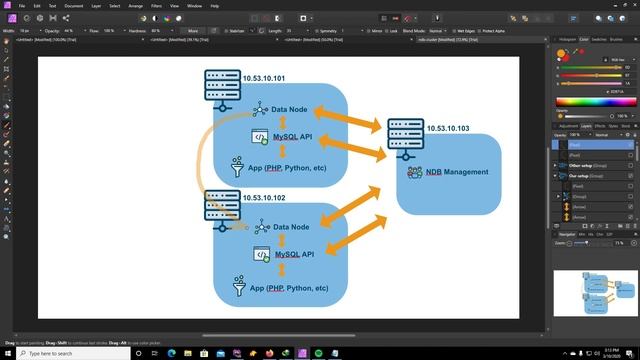Image resolution: width=640 pixels, height=360 pixels.
Task: Open the Assistant options tuxedo icon
Action: pos(437,18)
